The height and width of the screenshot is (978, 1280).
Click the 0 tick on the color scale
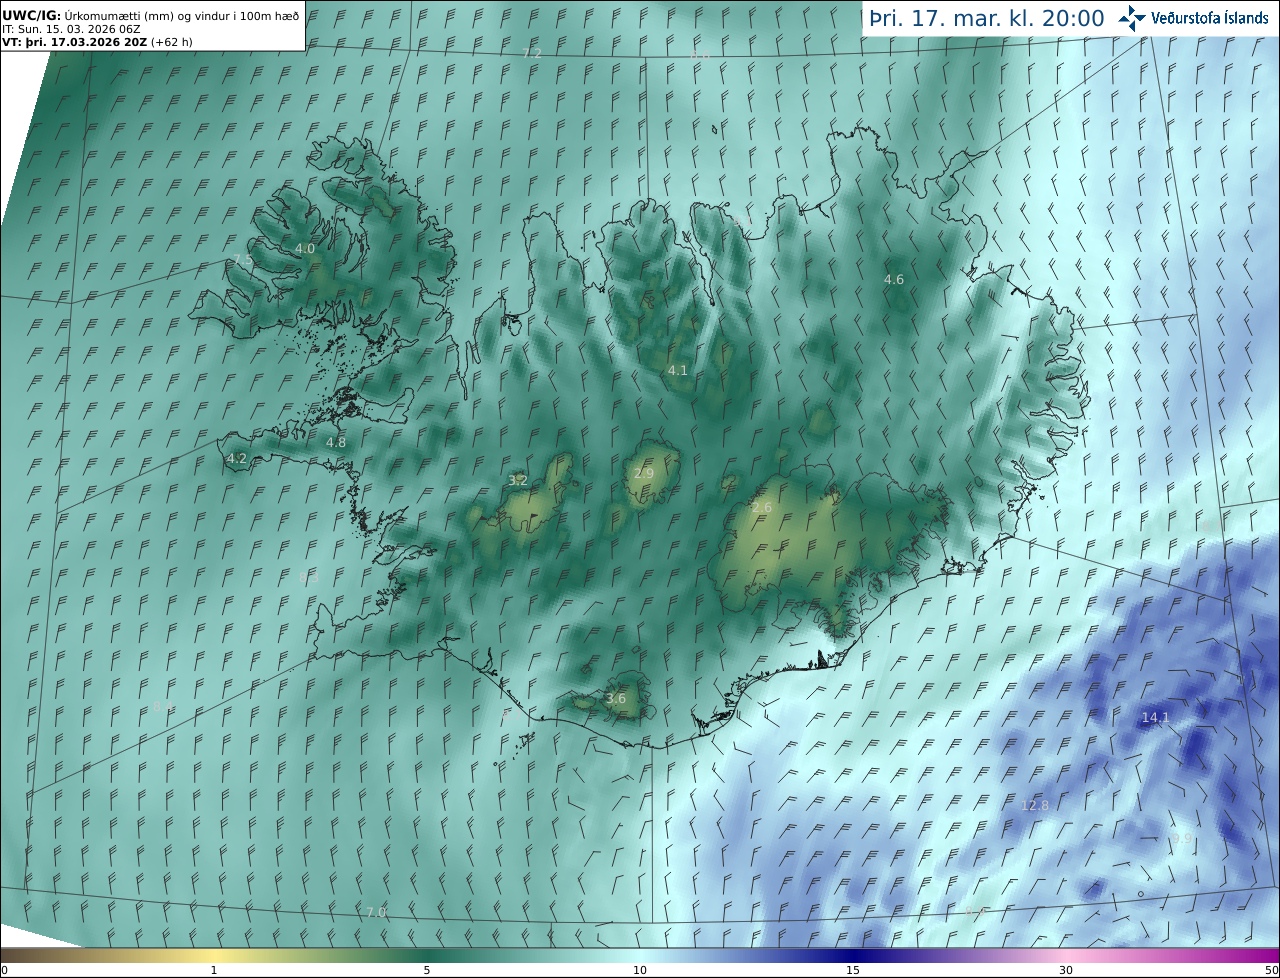pos(4,970)
